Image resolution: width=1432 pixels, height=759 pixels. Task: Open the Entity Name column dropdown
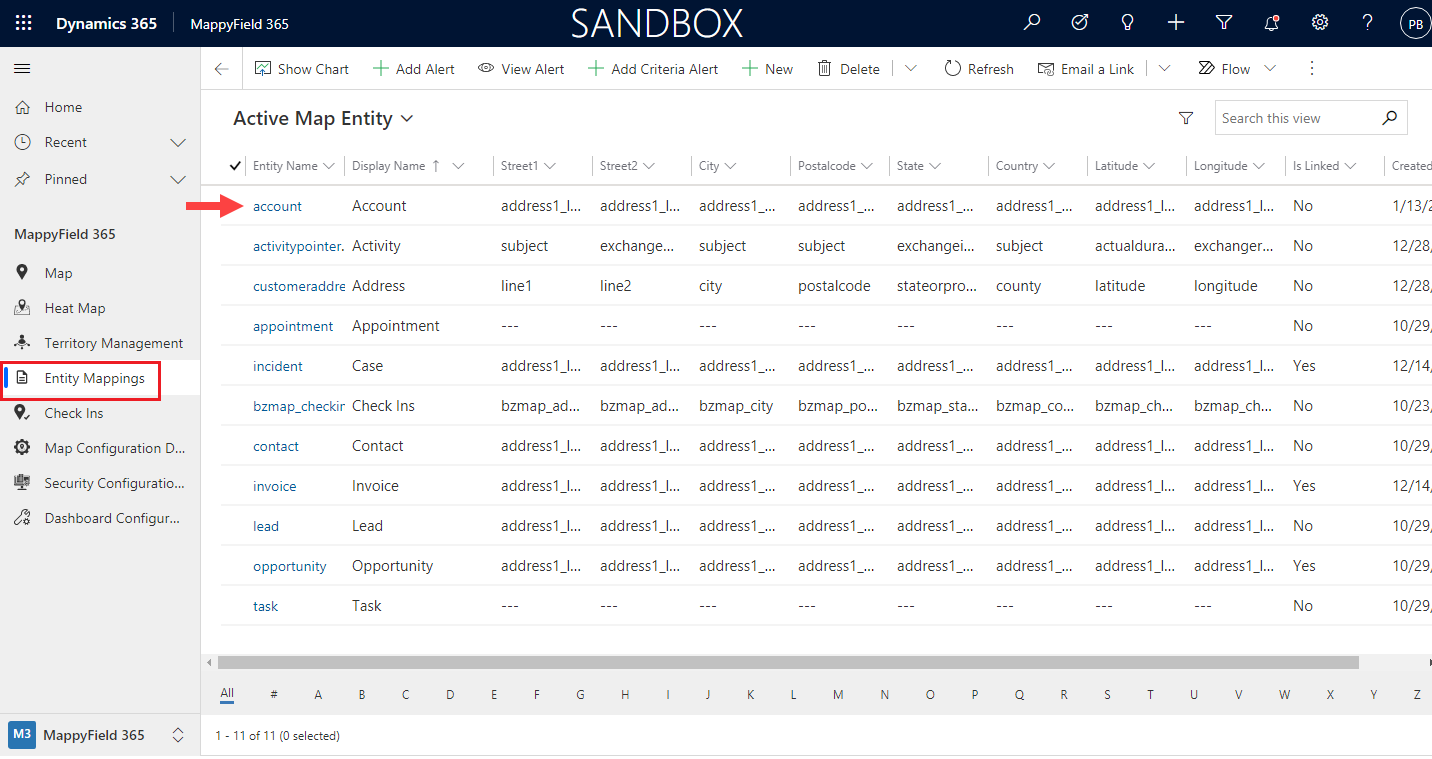329,166
